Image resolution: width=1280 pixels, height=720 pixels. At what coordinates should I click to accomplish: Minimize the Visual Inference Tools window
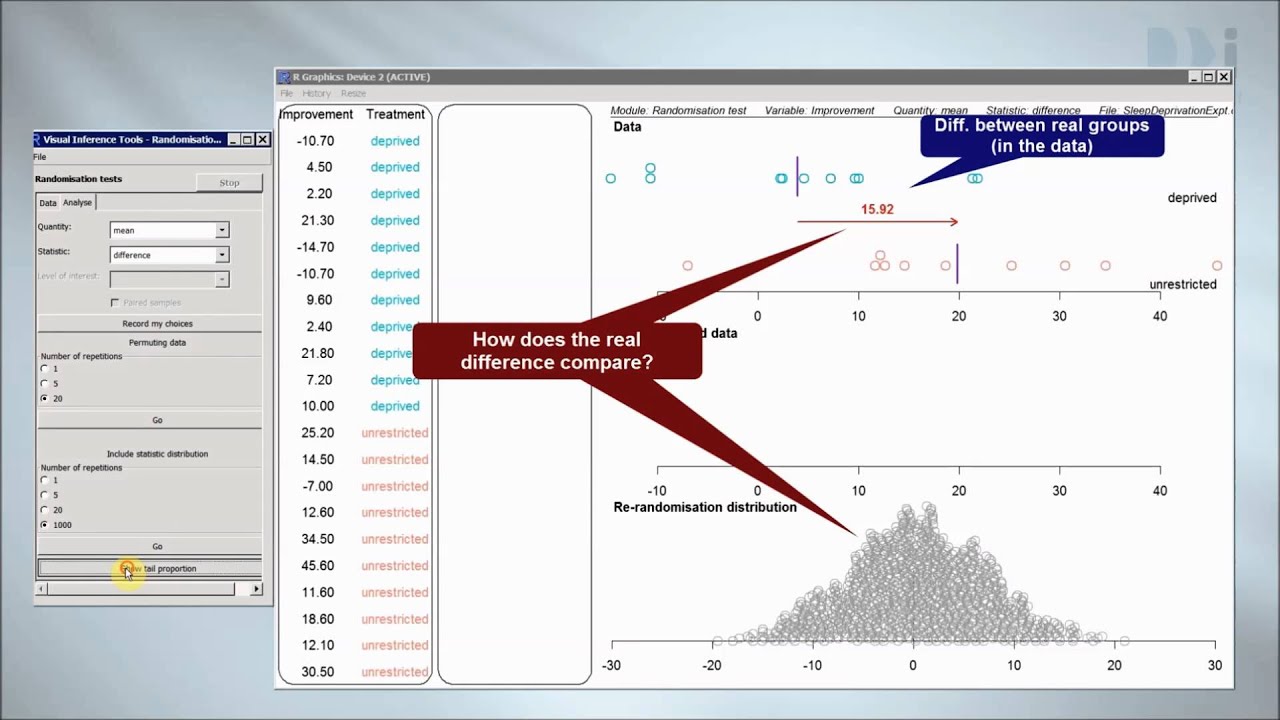tap(233, 140)
